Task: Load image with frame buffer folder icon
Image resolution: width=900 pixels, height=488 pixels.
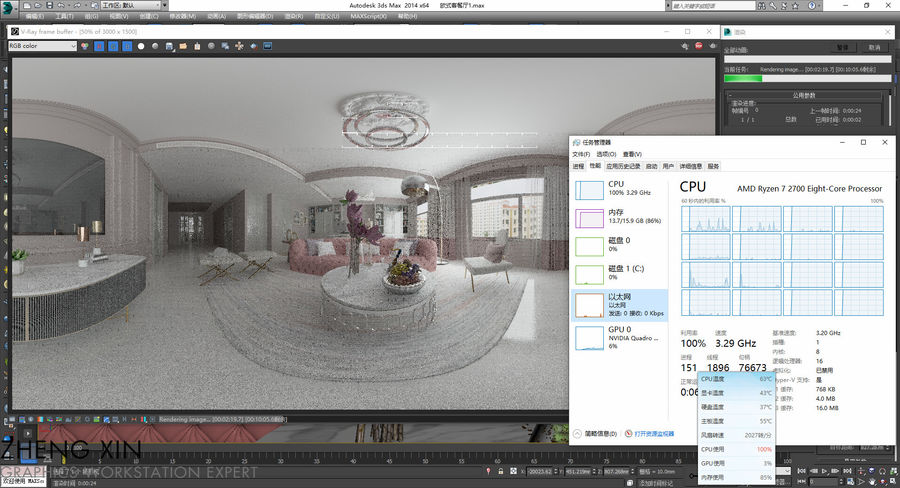Action: 183,46
